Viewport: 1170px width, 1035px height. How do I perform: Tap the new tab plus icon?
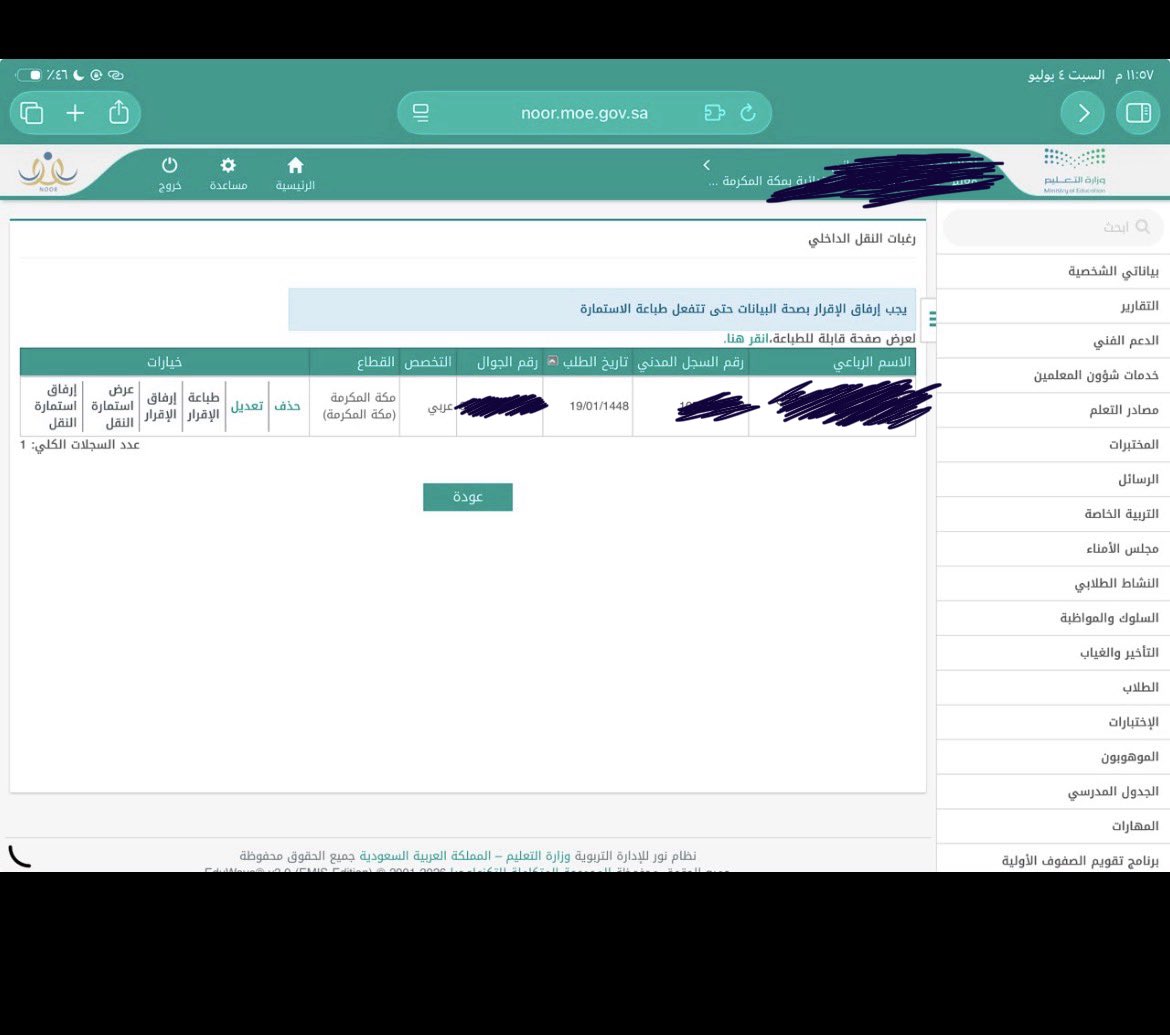tap(75, 113)
